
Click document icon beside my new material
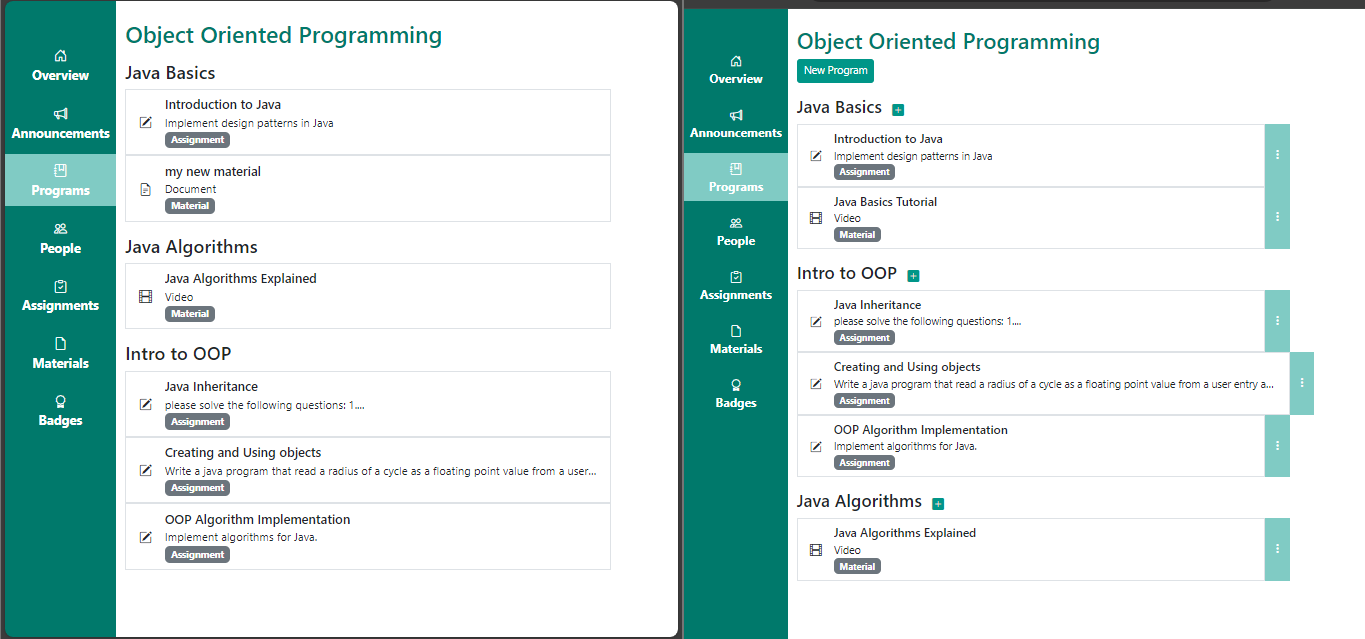point(146,189)
